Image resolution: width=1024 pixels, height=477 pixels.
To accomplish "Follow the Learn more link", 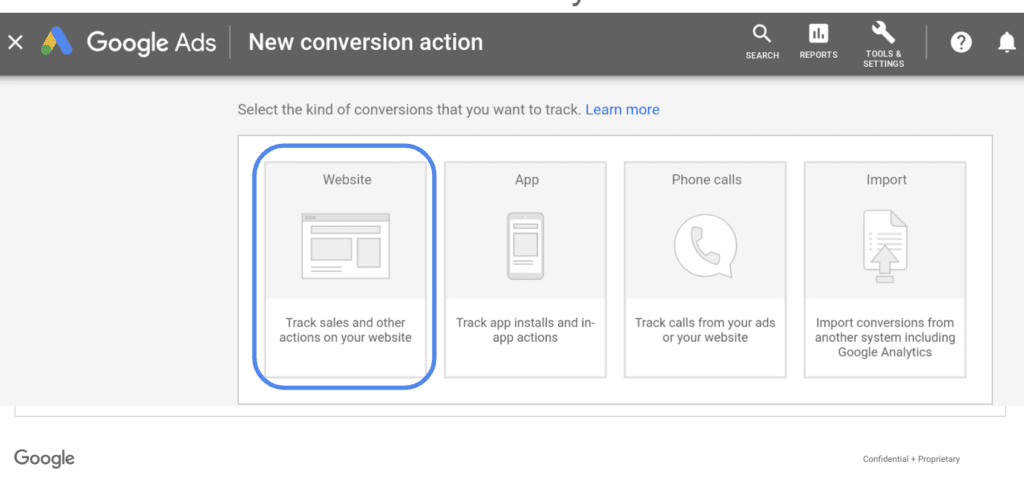I will [622, 109].
